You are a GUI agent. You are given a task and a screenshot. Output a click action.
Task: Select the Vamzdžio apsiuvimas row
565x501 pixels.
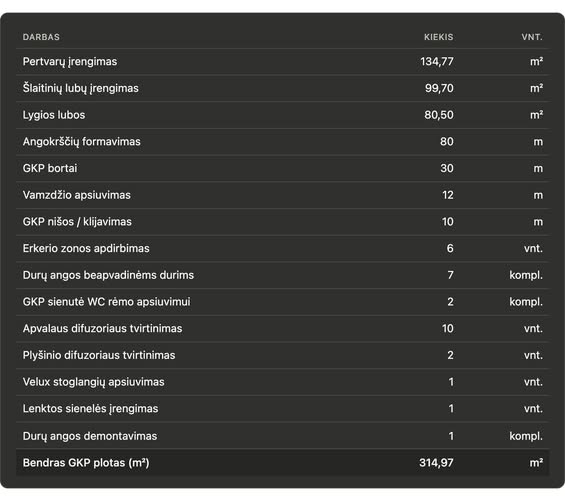(282, 195)
